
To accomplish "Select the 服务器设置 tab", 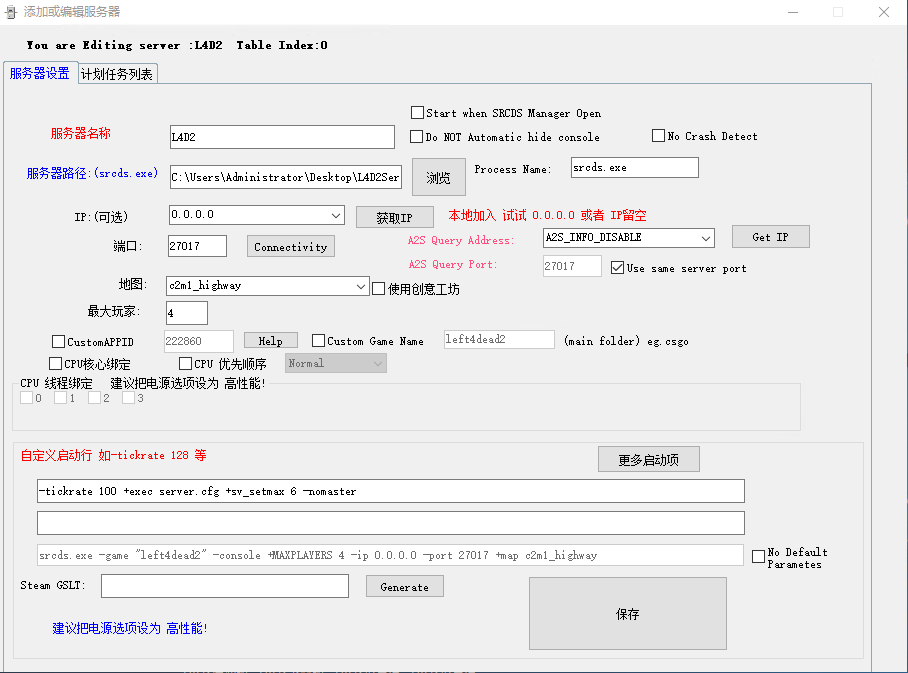I will pyautogui.click(x=40, y=73).
